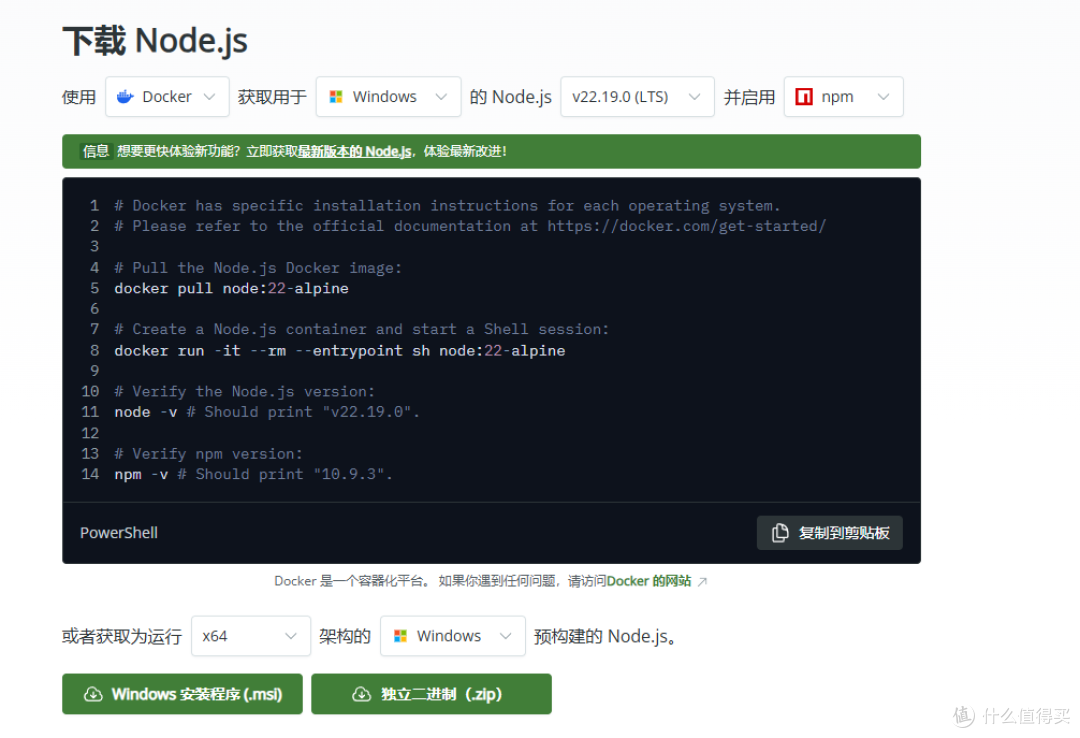Click the 'npm -v' command line
The image size is (1080, 738).
[x=253, y=474]
